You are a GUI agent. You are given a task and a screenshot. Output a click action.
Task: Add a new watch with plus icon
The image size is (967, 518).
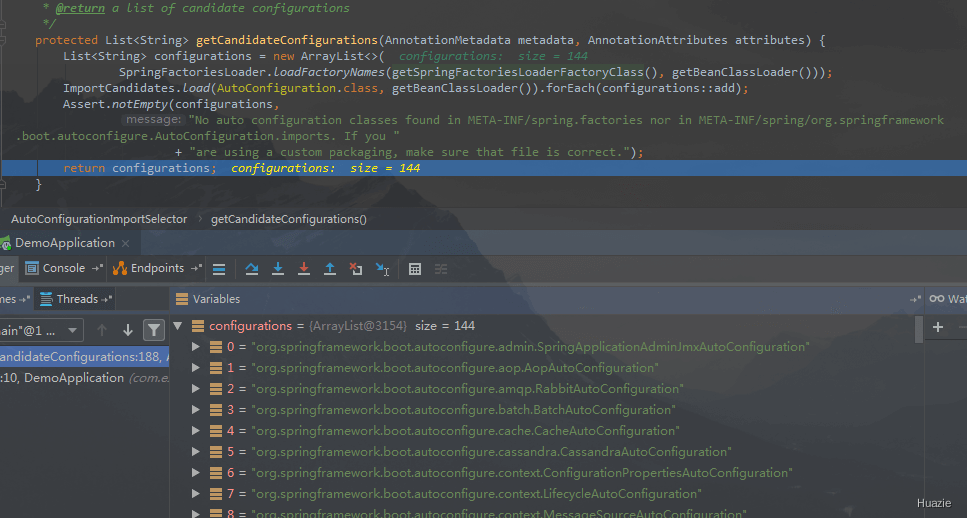938,327
